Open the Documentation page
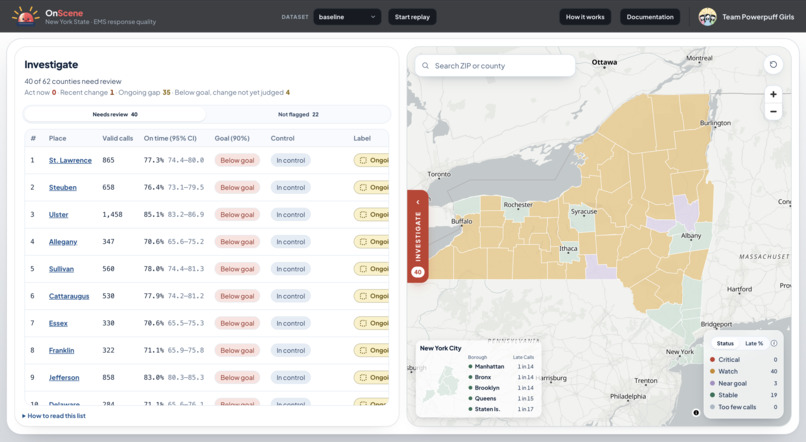This screenshot has width=806, height=442. [650, 17]
